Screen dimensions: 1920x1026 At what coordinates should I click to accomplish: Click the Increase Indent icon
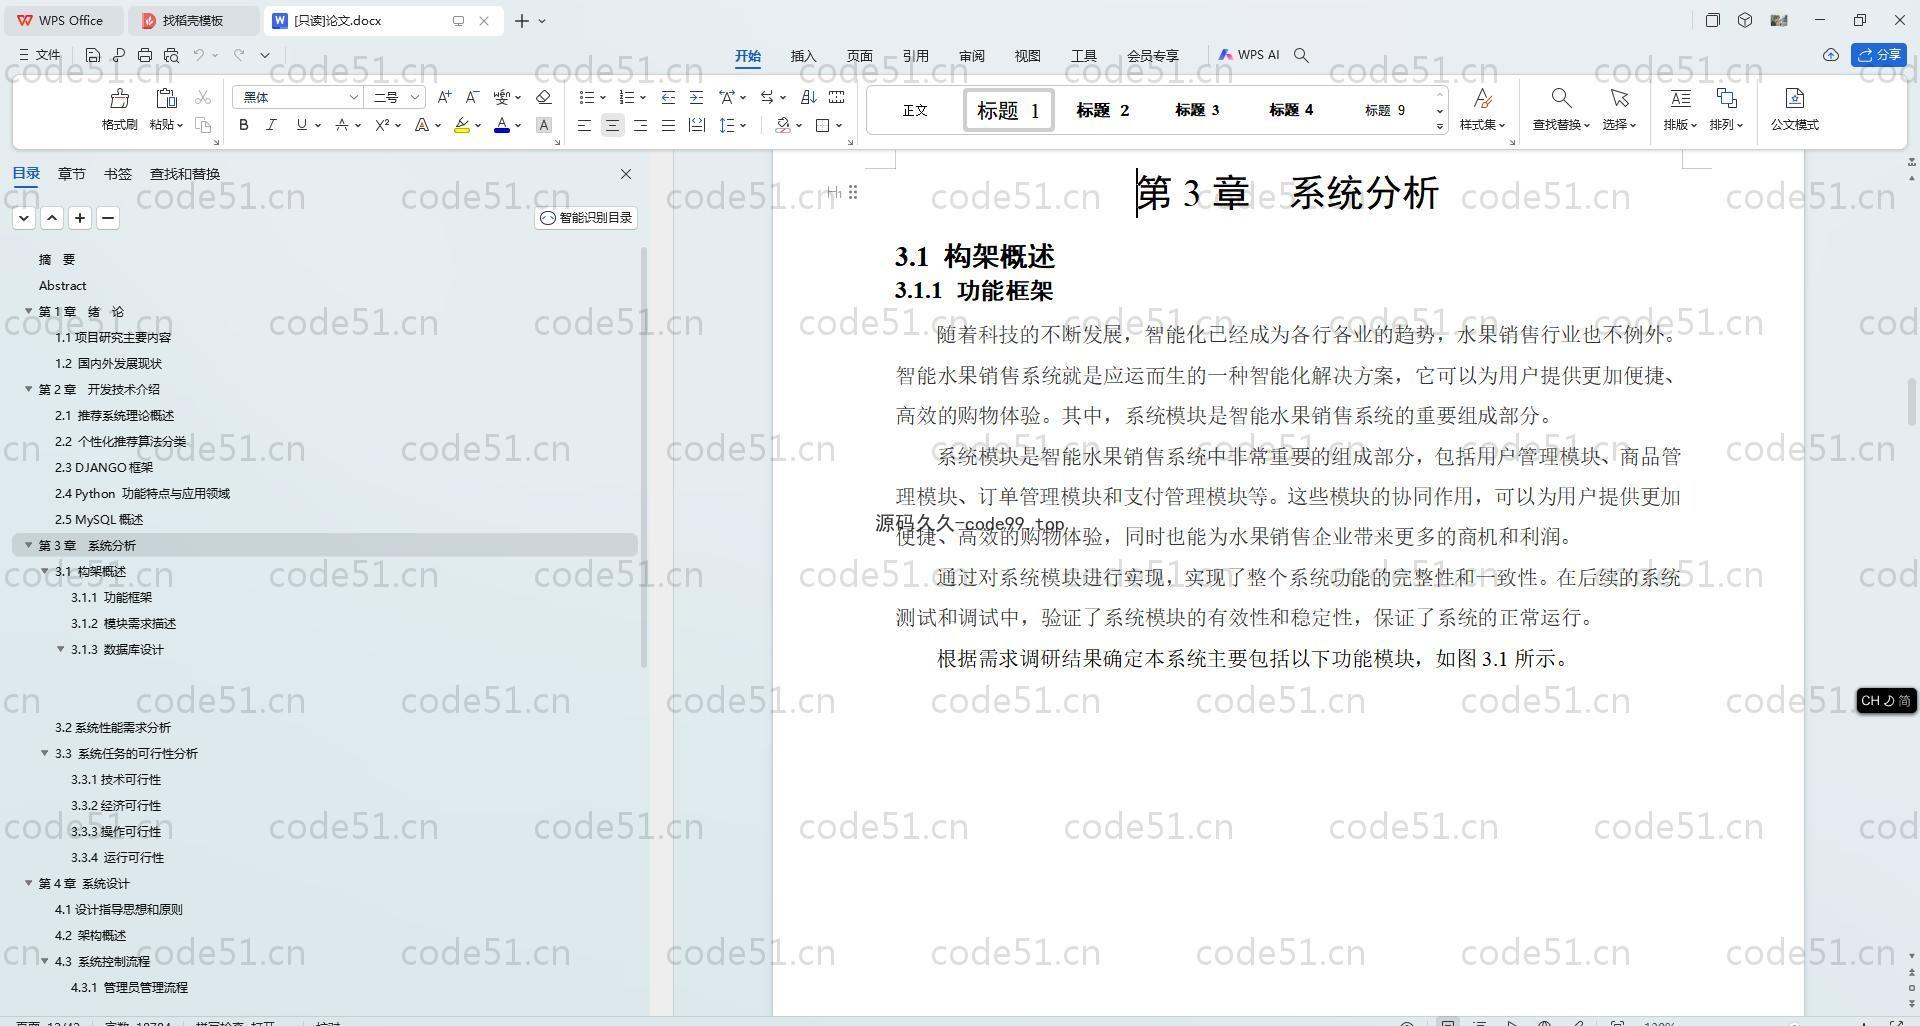[x=696, y=97]
